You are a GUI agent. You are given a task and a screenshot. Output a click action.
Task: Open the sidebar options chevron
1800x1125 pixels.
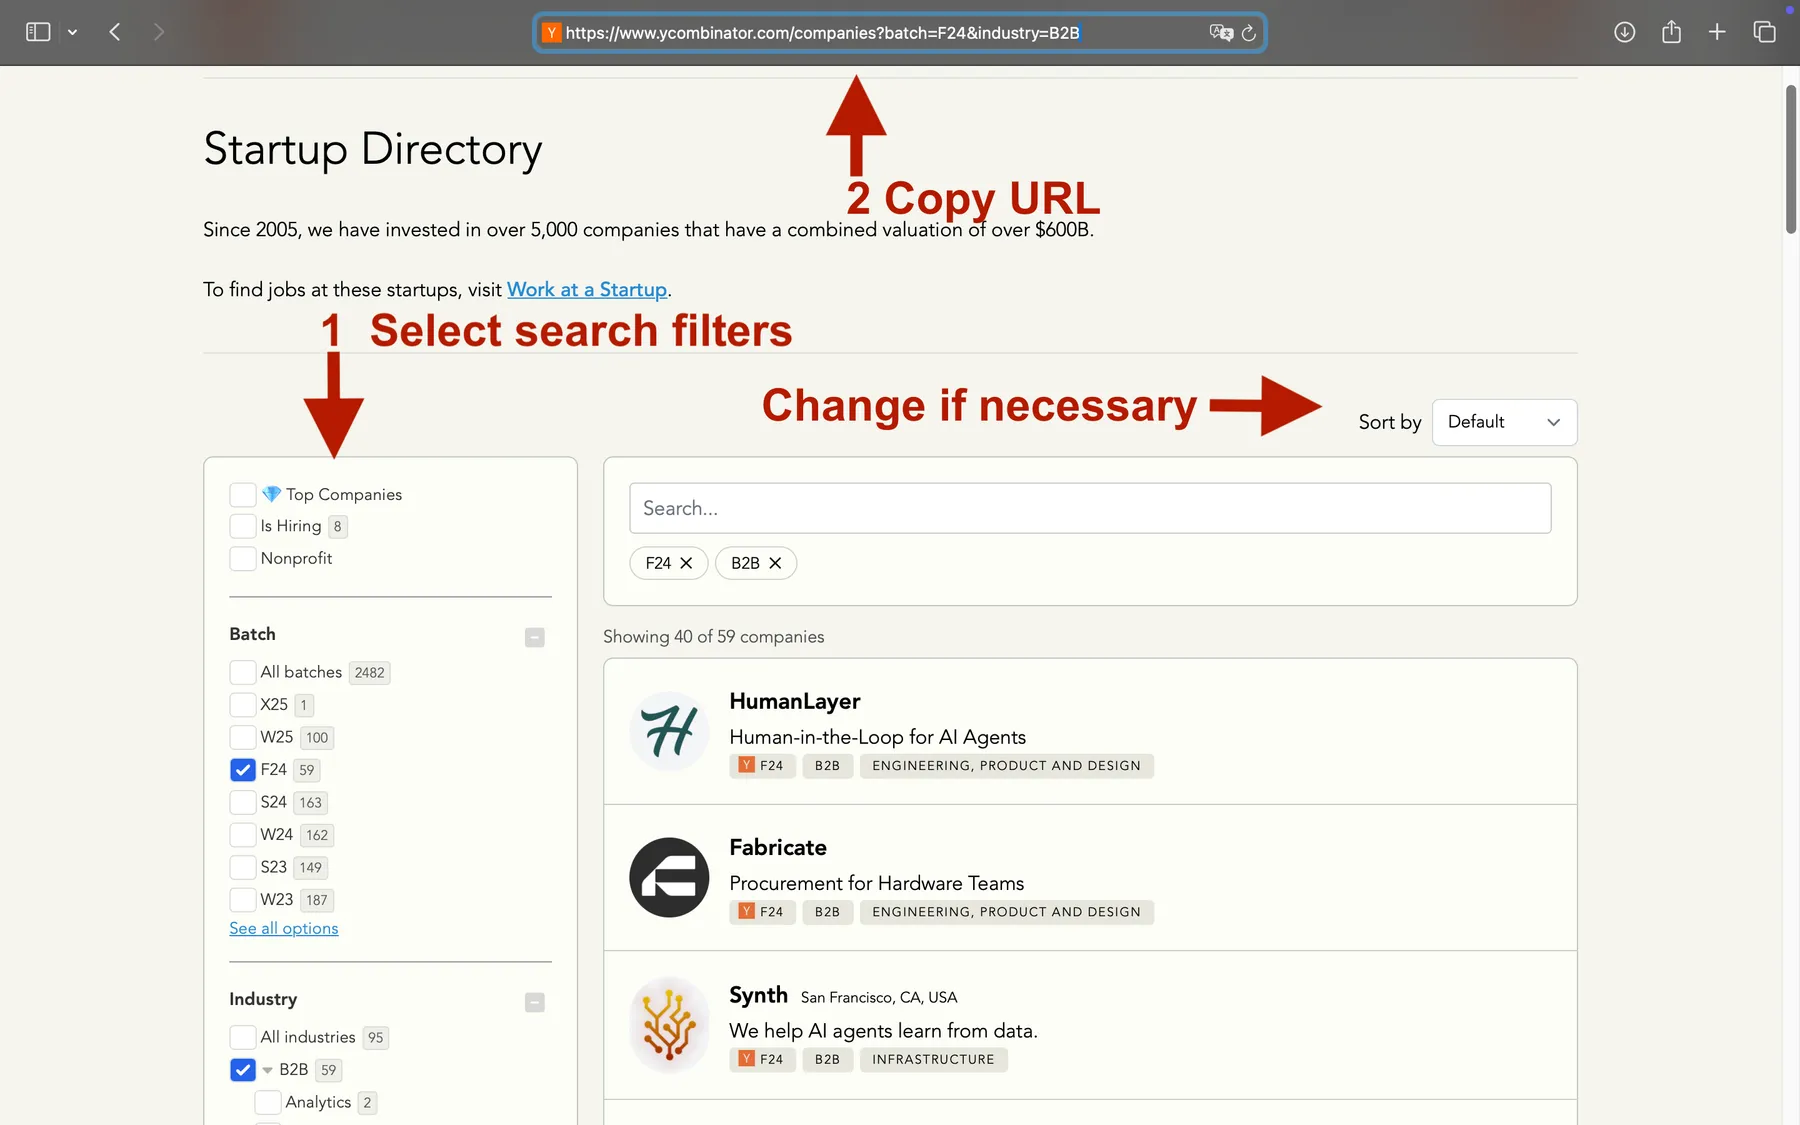[72, 32]
